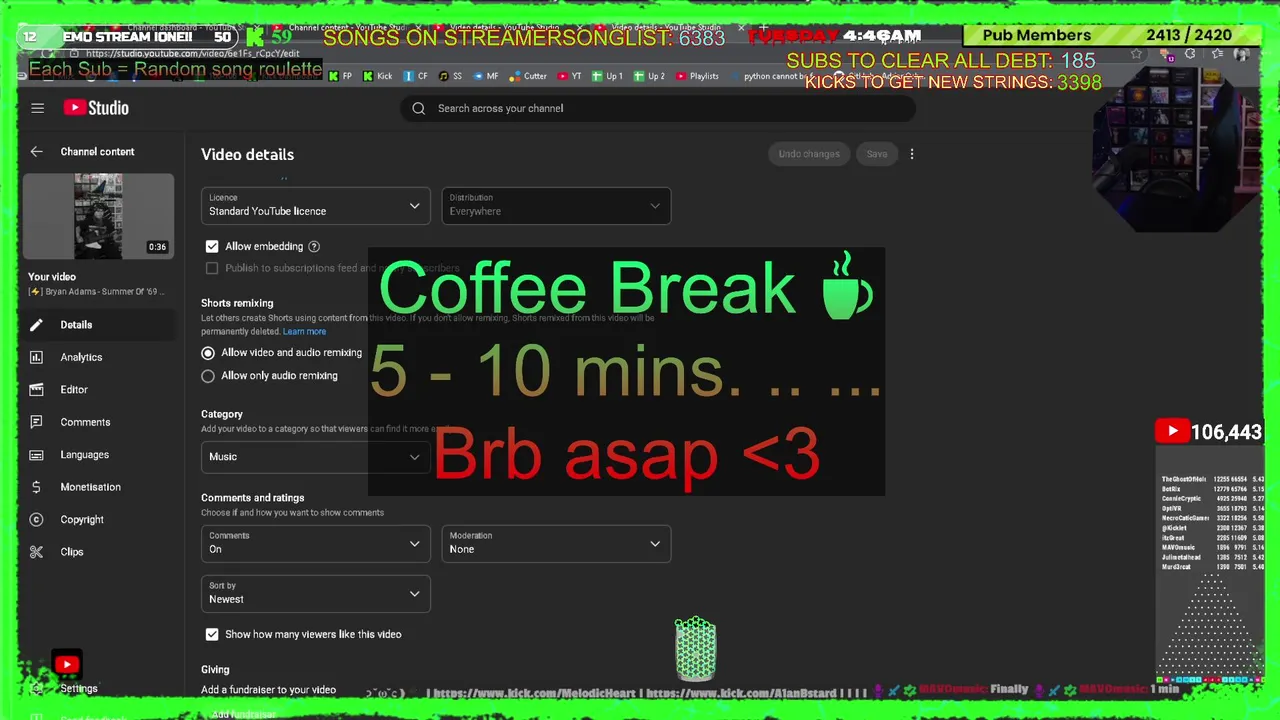The image size is (1280, 720).
Task: Open the Comments page from the sidebar
Action: pos(85,422)
